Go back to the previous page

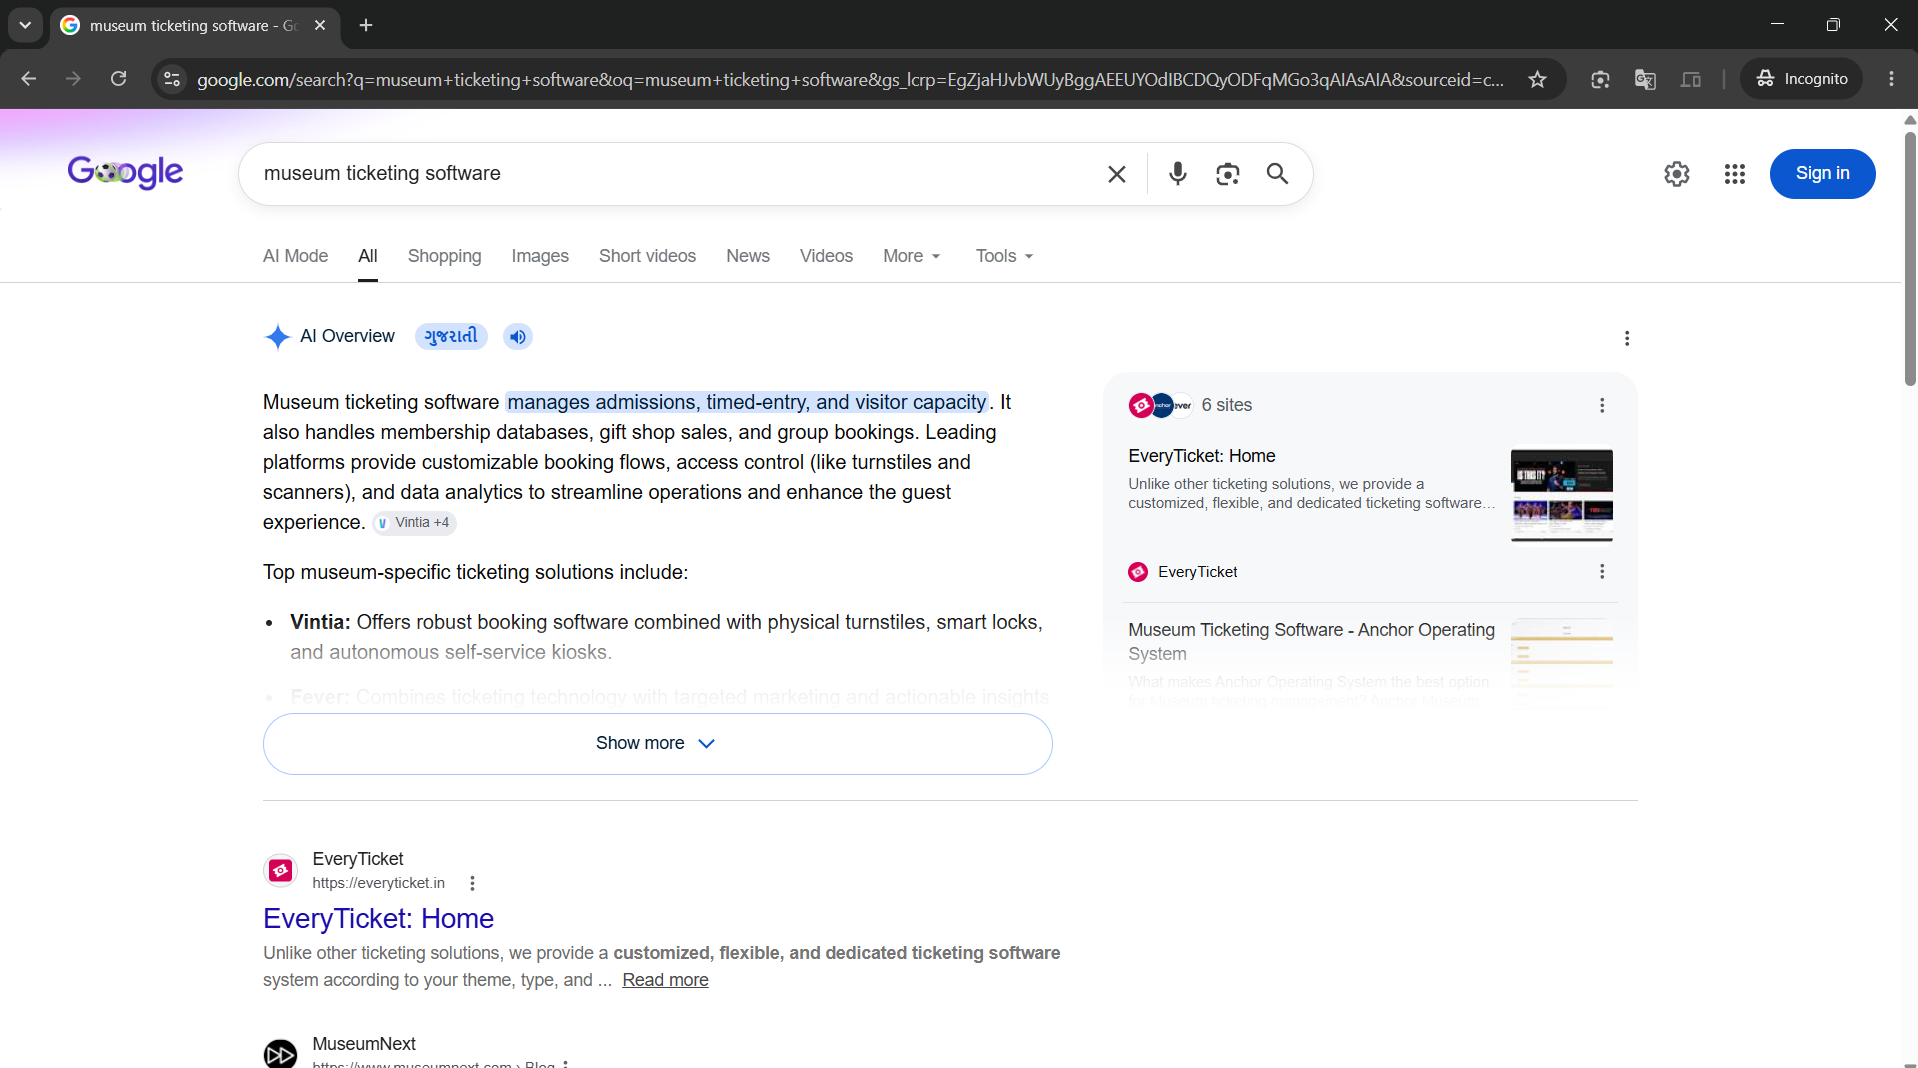29,79
